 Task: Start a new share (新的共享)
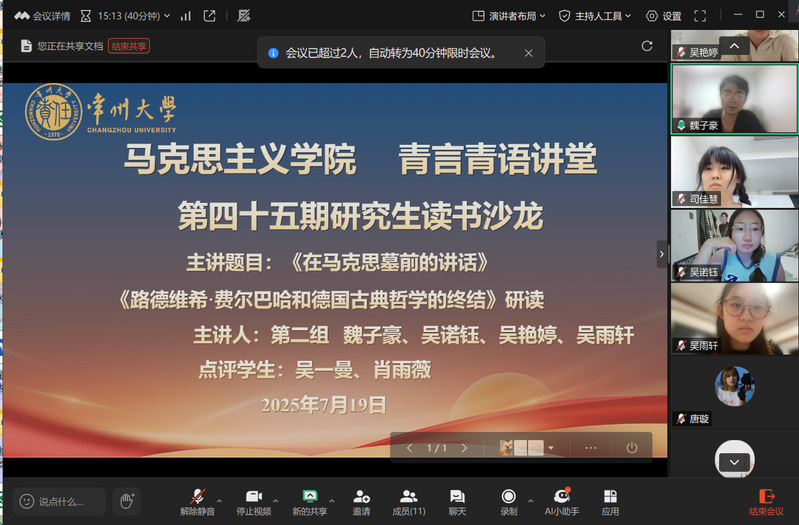point(309,502)
